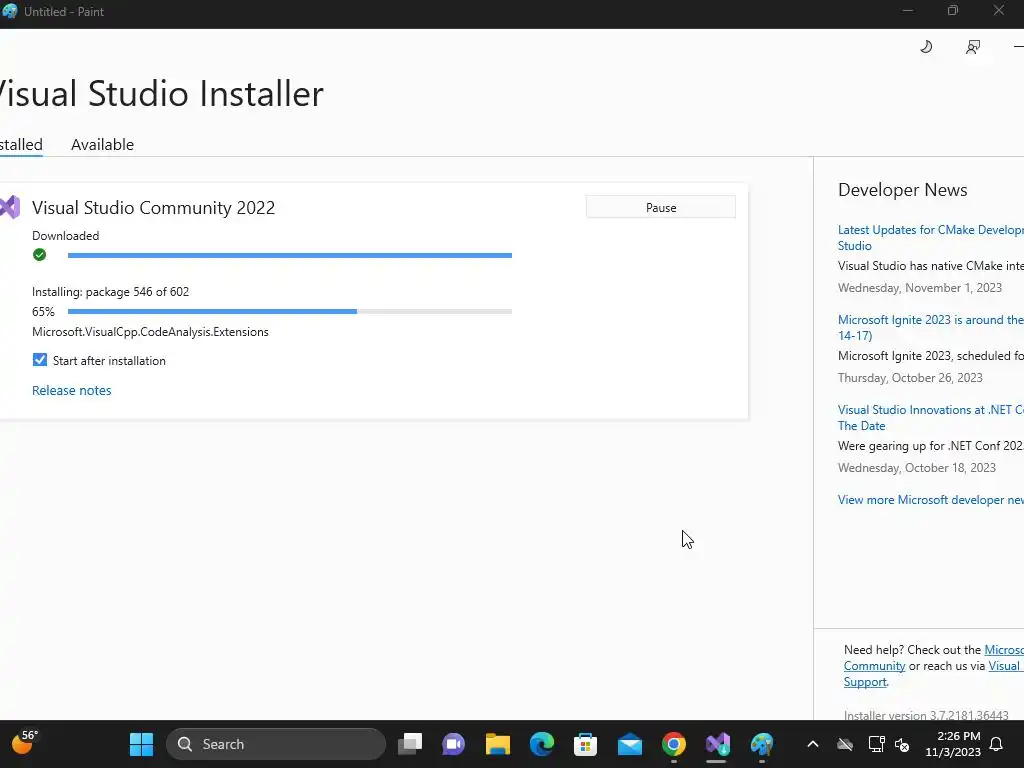Click the Visual Studio Community 2022 logo
The image size is (1024, 768).
[10, 207]
